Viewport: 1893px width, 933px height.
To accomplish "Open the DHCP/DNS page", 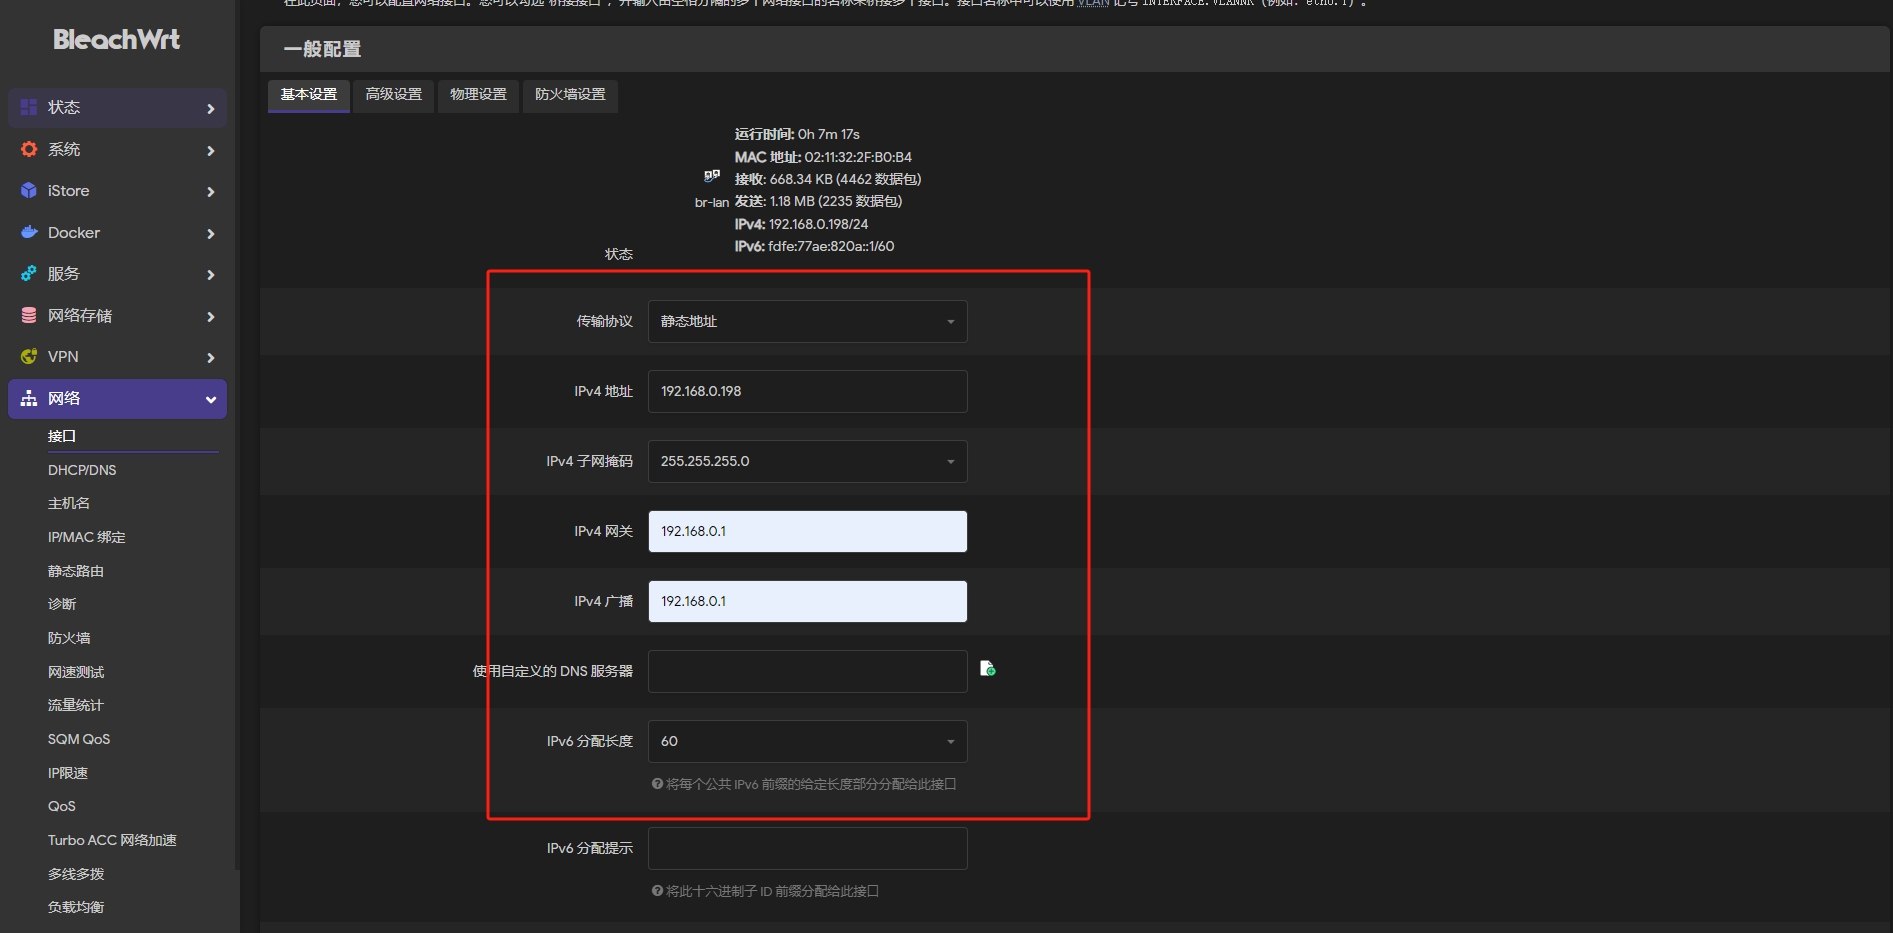I will 82,470.
